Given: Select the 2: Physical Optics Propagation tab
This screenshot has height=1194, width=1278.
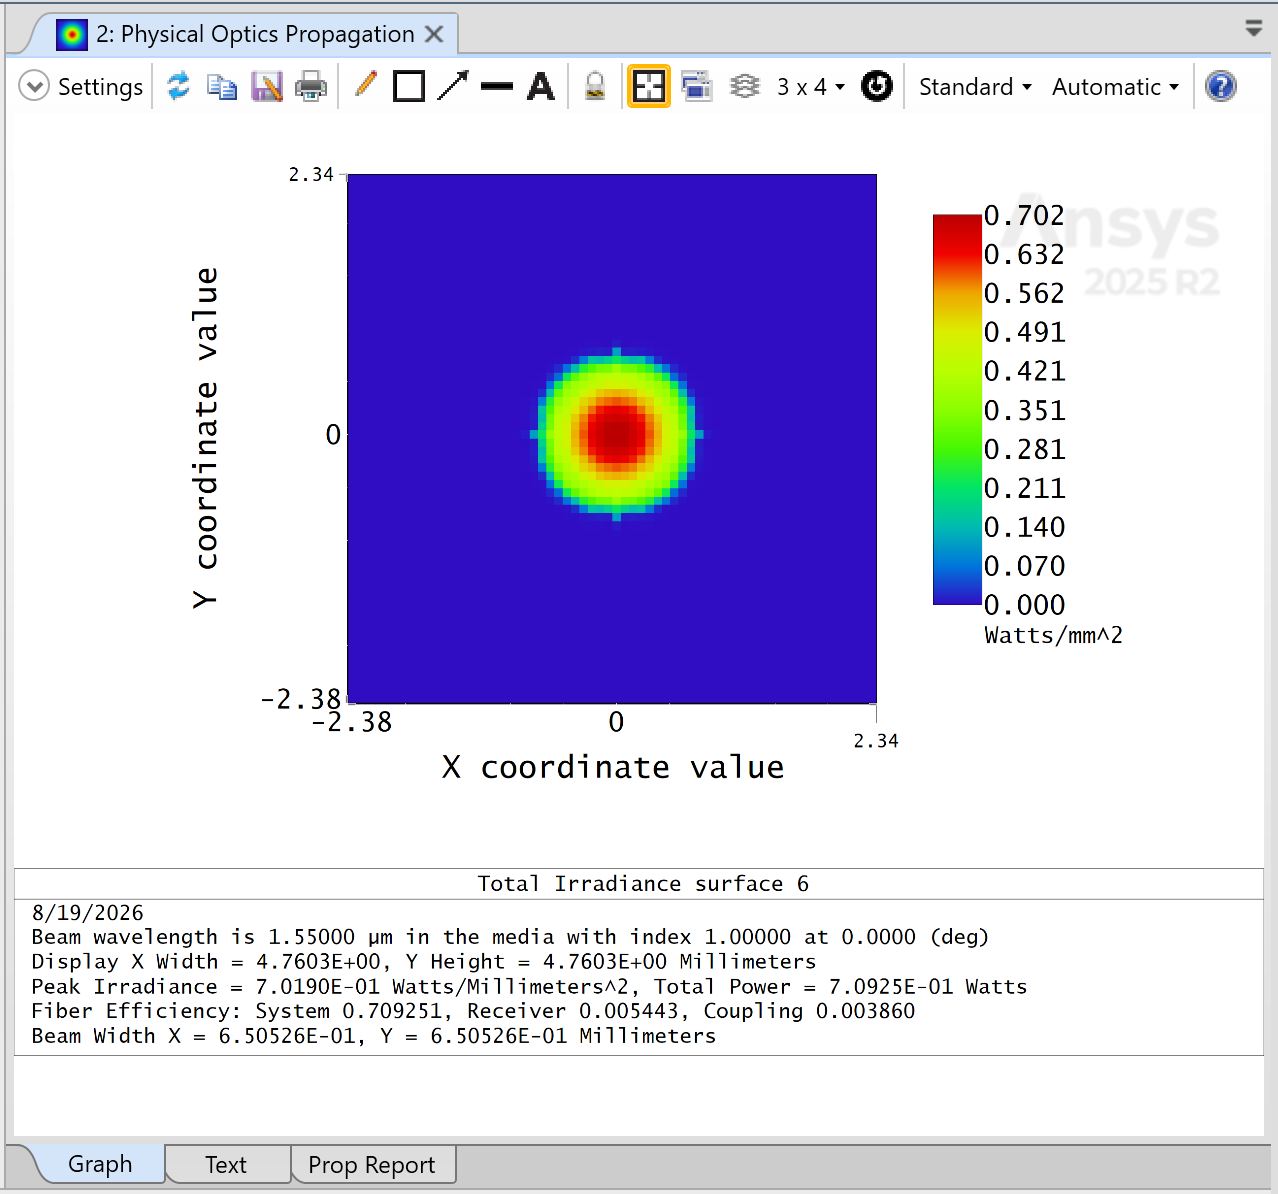Looking at the screenshot, I should [x=255, y=34].
